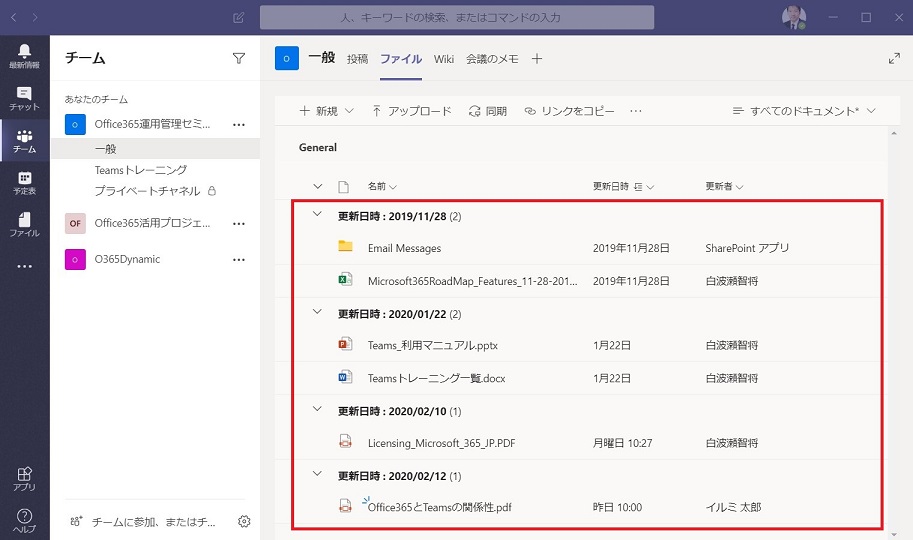Click the file list scrollbar down arrow

pyautogui.click(x=894, y=534)
